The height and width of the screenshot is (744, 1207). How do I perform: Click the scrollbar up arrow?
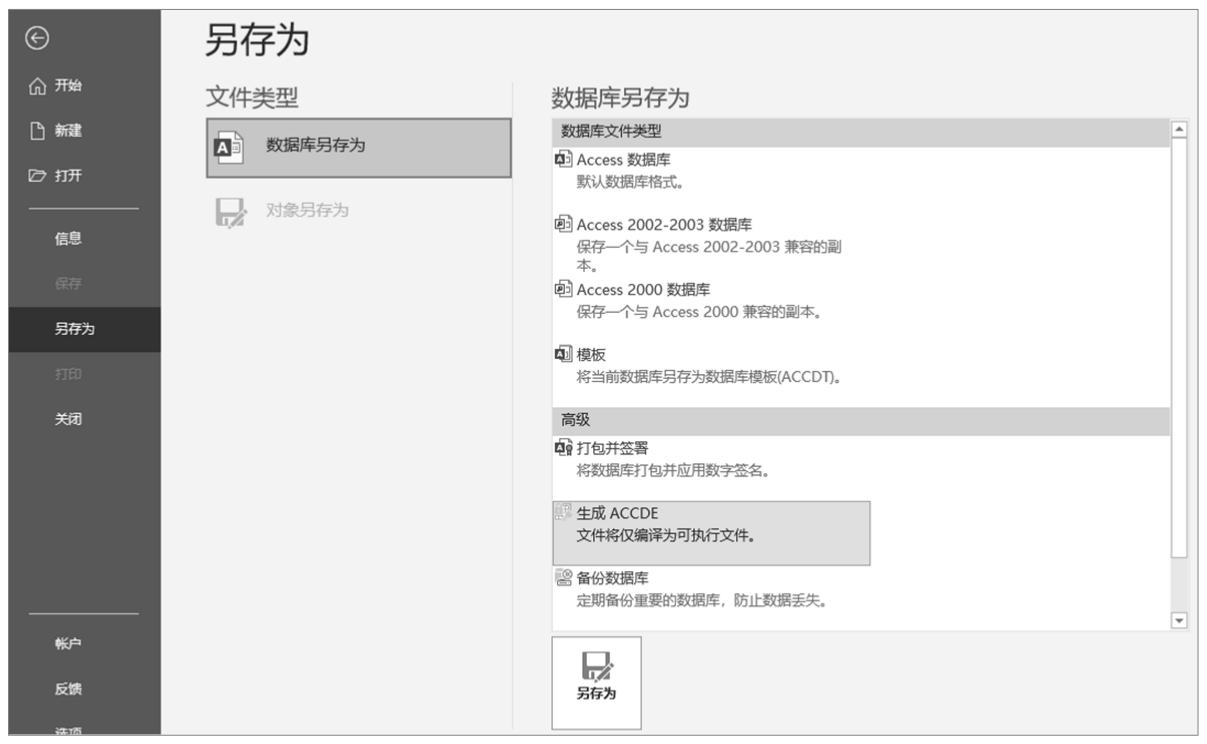click(1178, 129)
